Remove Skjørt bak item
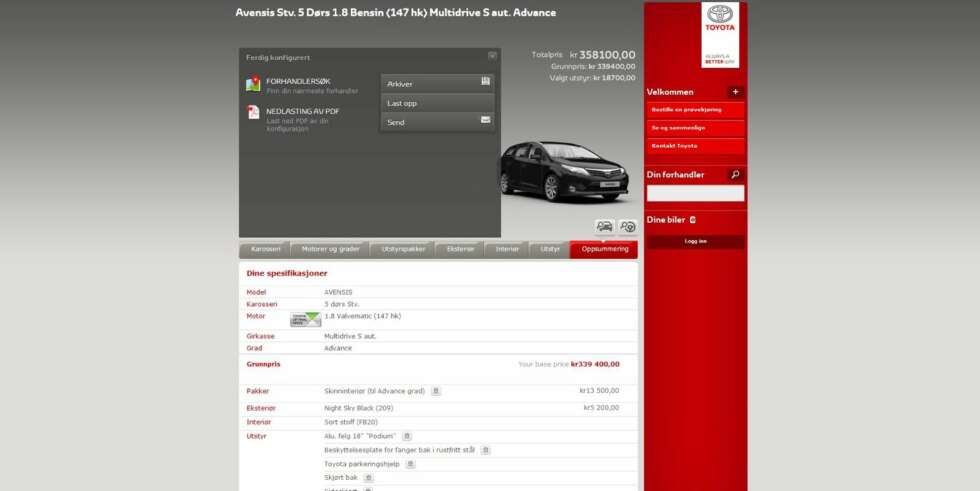This screenshot has height=491, width=980. pos(368,478)
